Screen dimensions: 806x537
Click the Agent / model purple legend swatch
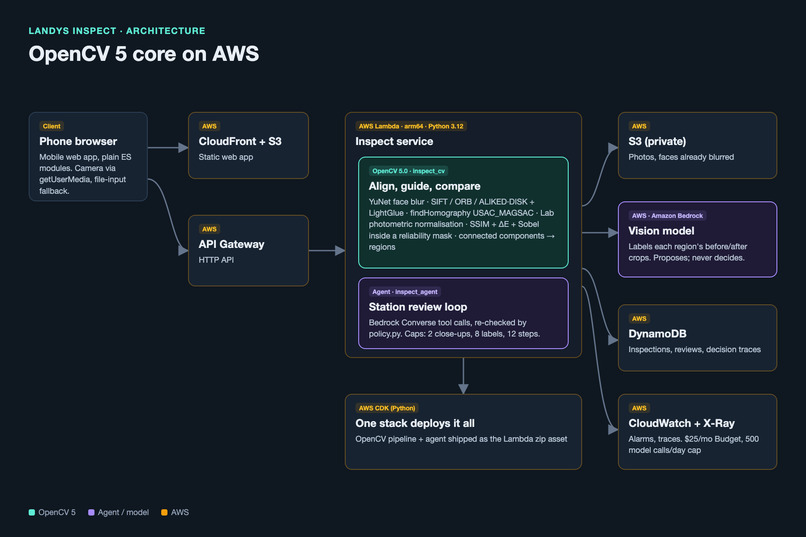pos(91,512)
